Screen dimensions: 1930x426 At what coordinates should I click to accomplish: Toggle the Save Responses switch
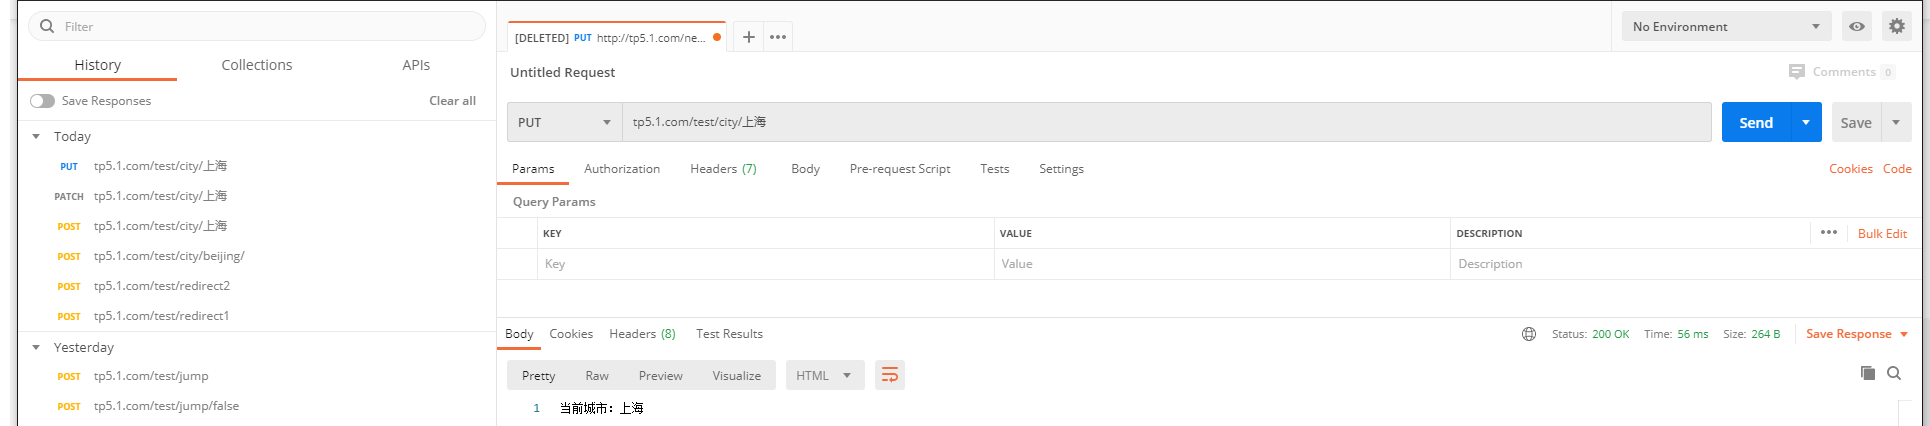pyautogui.click(x=42, y=101)
